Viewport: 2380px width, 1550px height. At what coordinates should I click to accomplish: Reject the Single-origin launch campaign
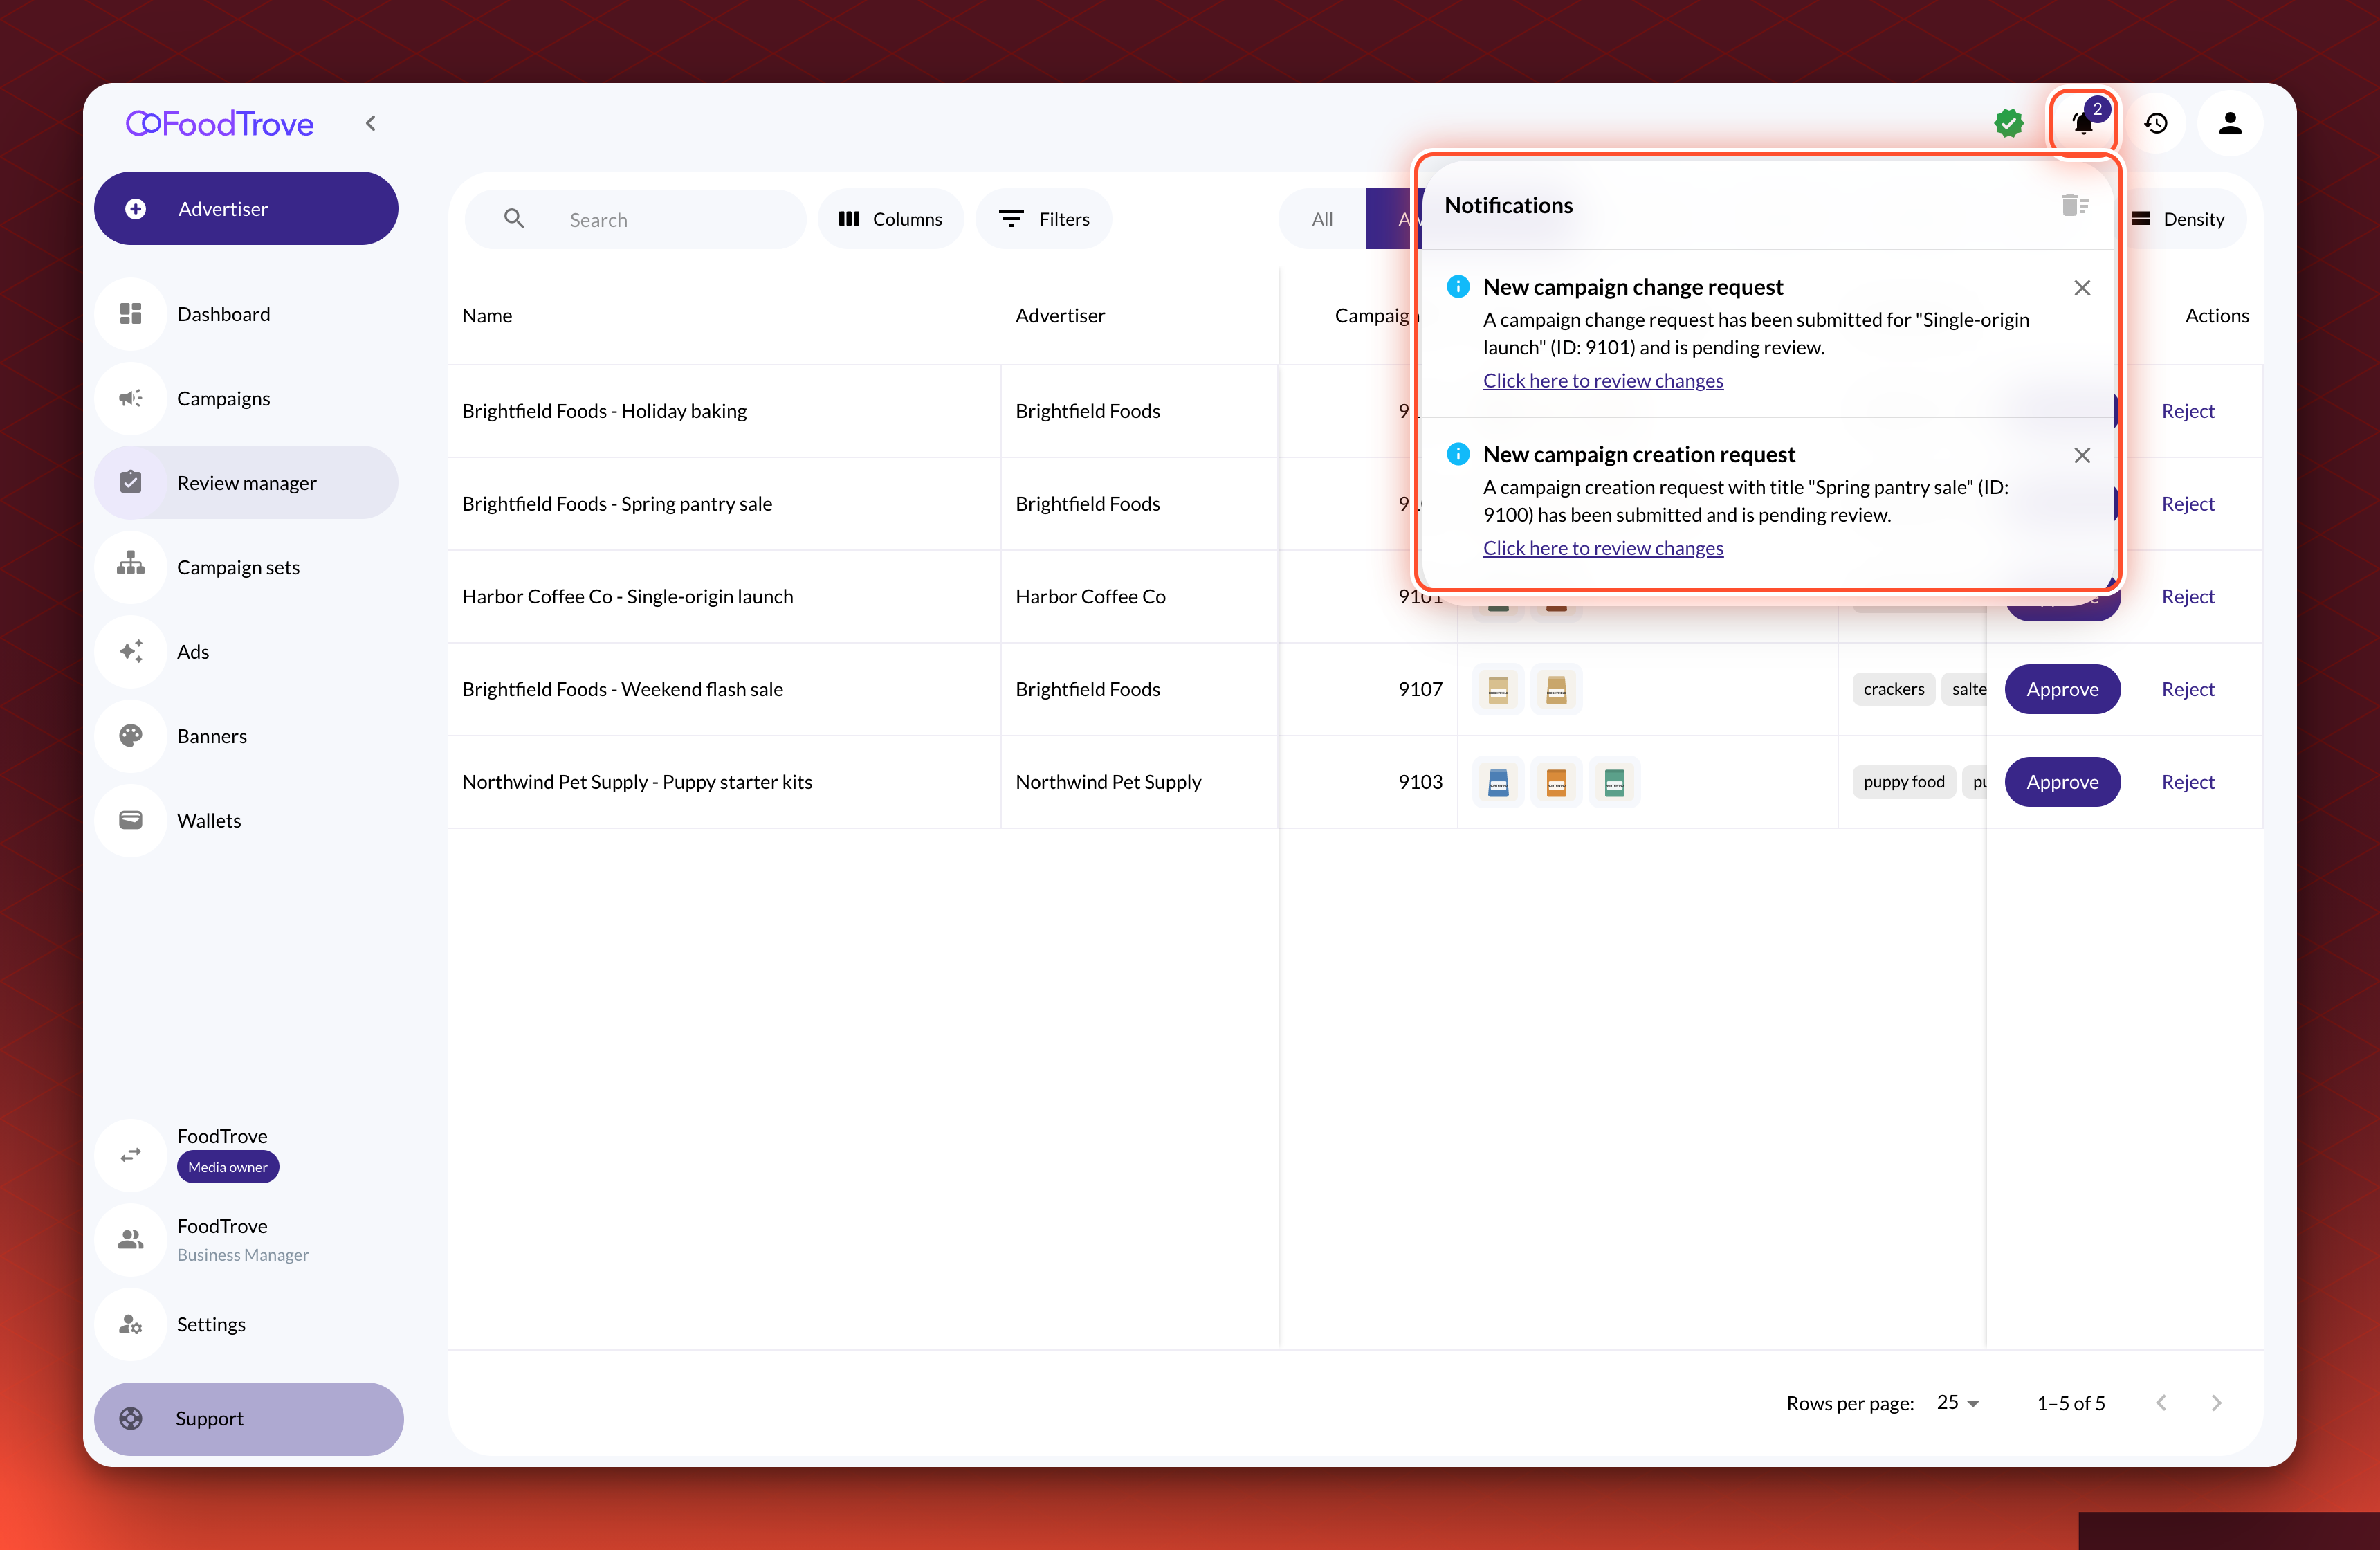2188,596
